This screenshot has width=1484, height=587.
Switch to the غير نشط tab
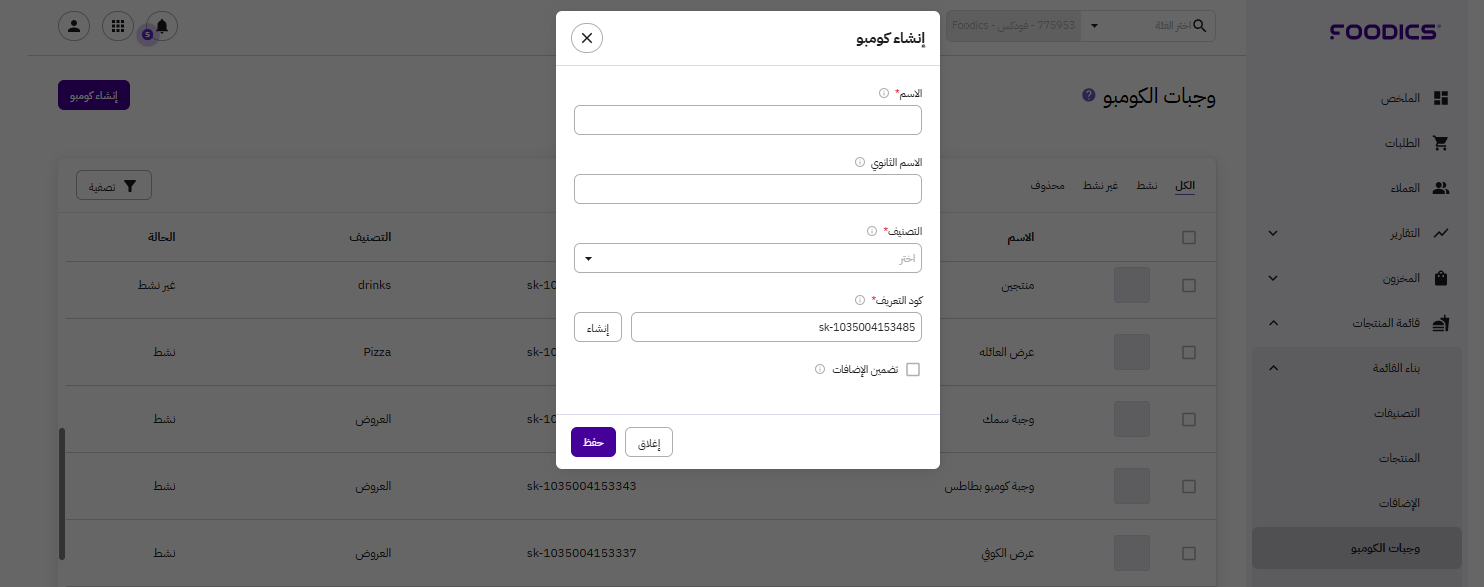[x=1105, y=187]
